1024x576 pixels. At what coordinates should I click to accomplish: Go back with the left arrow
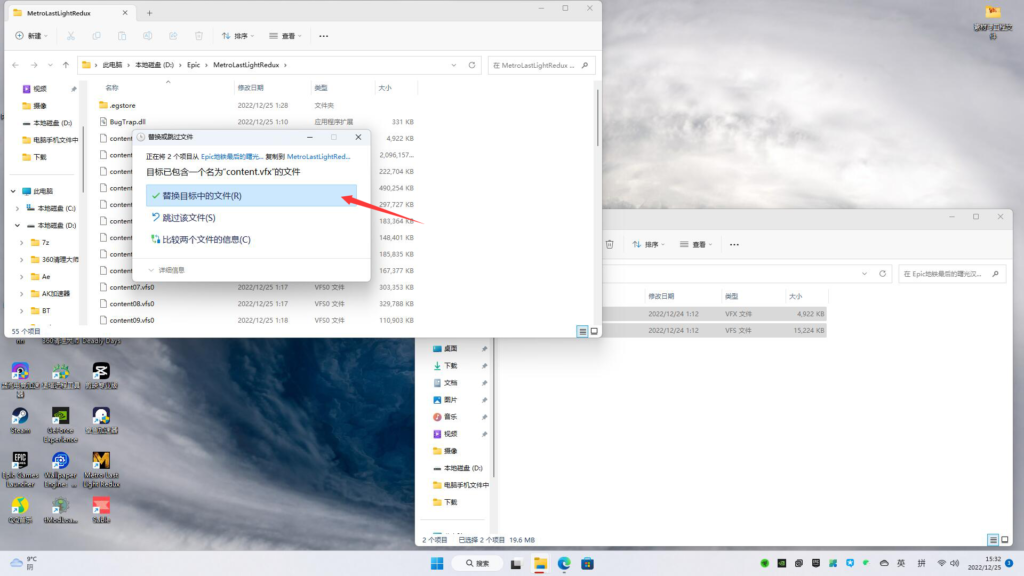pos(16,65)
